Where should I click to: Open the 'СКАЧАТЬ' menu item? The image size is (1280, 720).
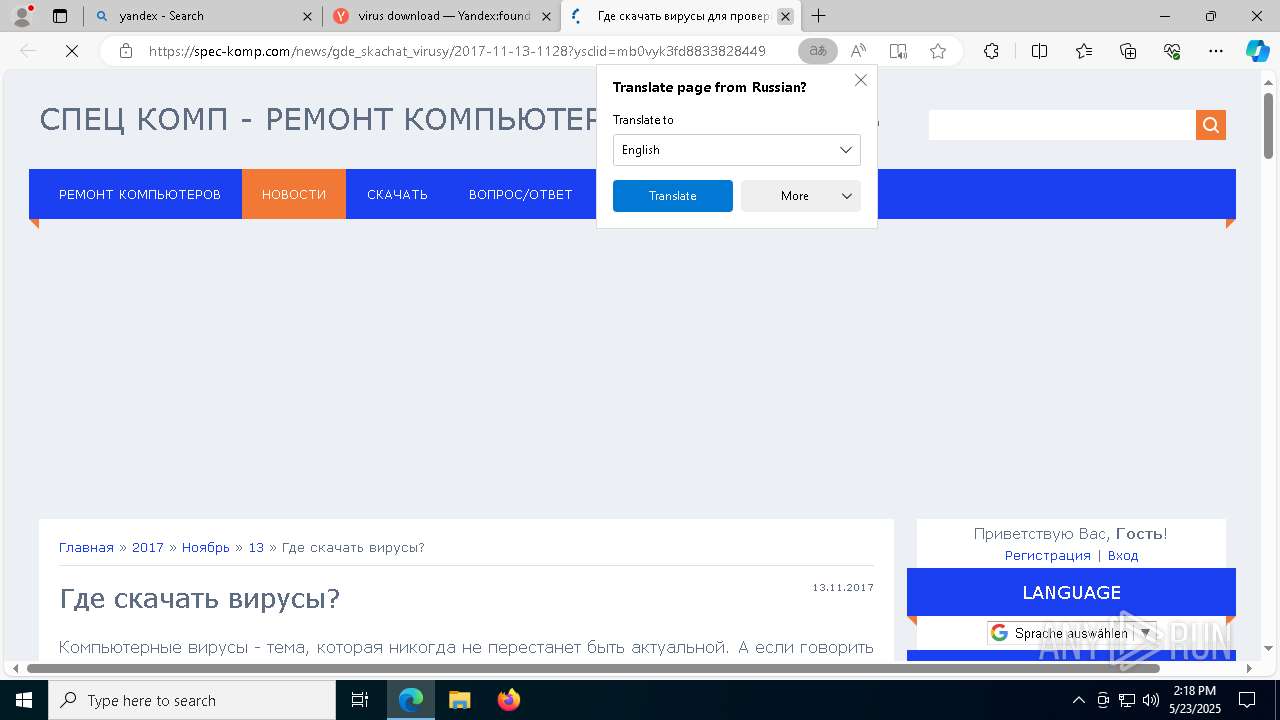pyautogui.click(x=397, y=194)
